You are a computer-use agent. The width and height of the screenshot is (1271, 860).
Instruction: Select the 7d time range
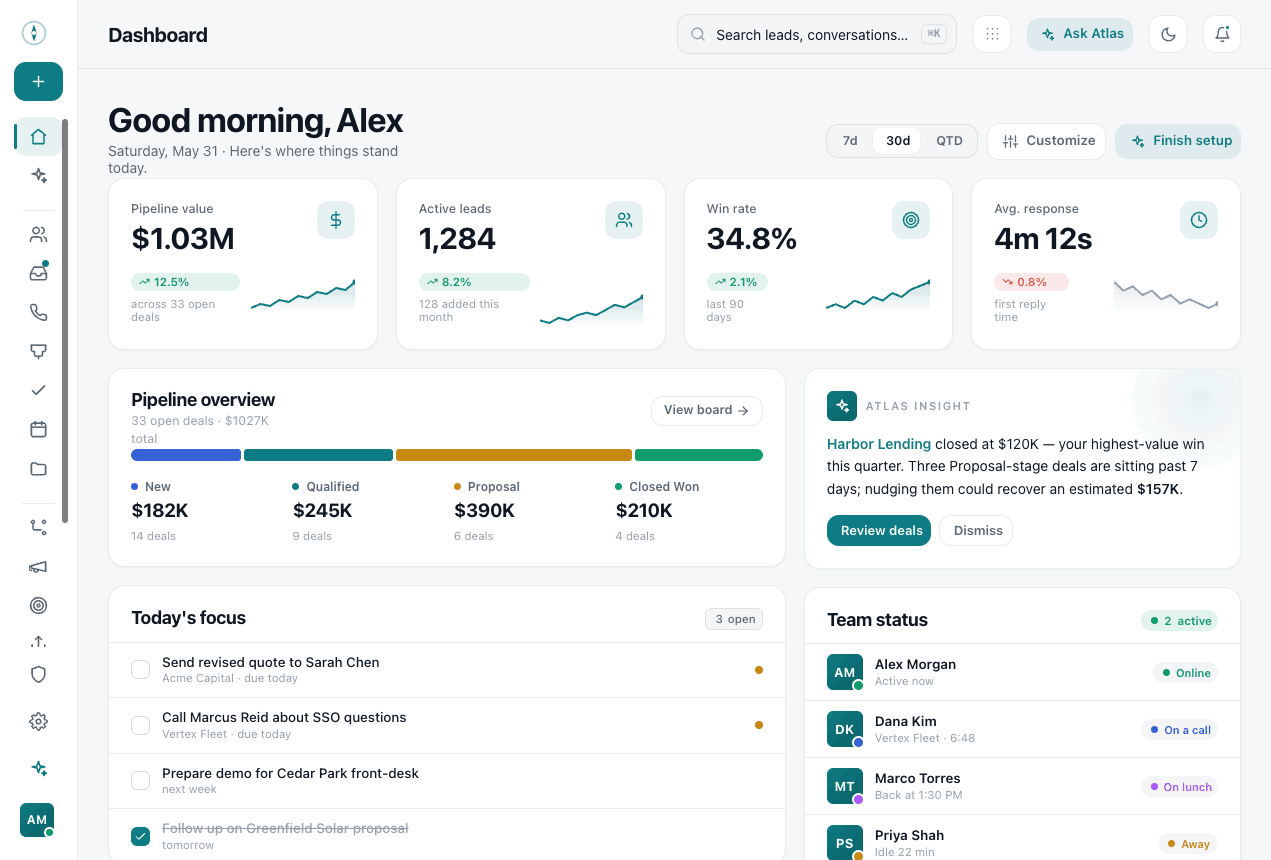click(x=850, y=141)
